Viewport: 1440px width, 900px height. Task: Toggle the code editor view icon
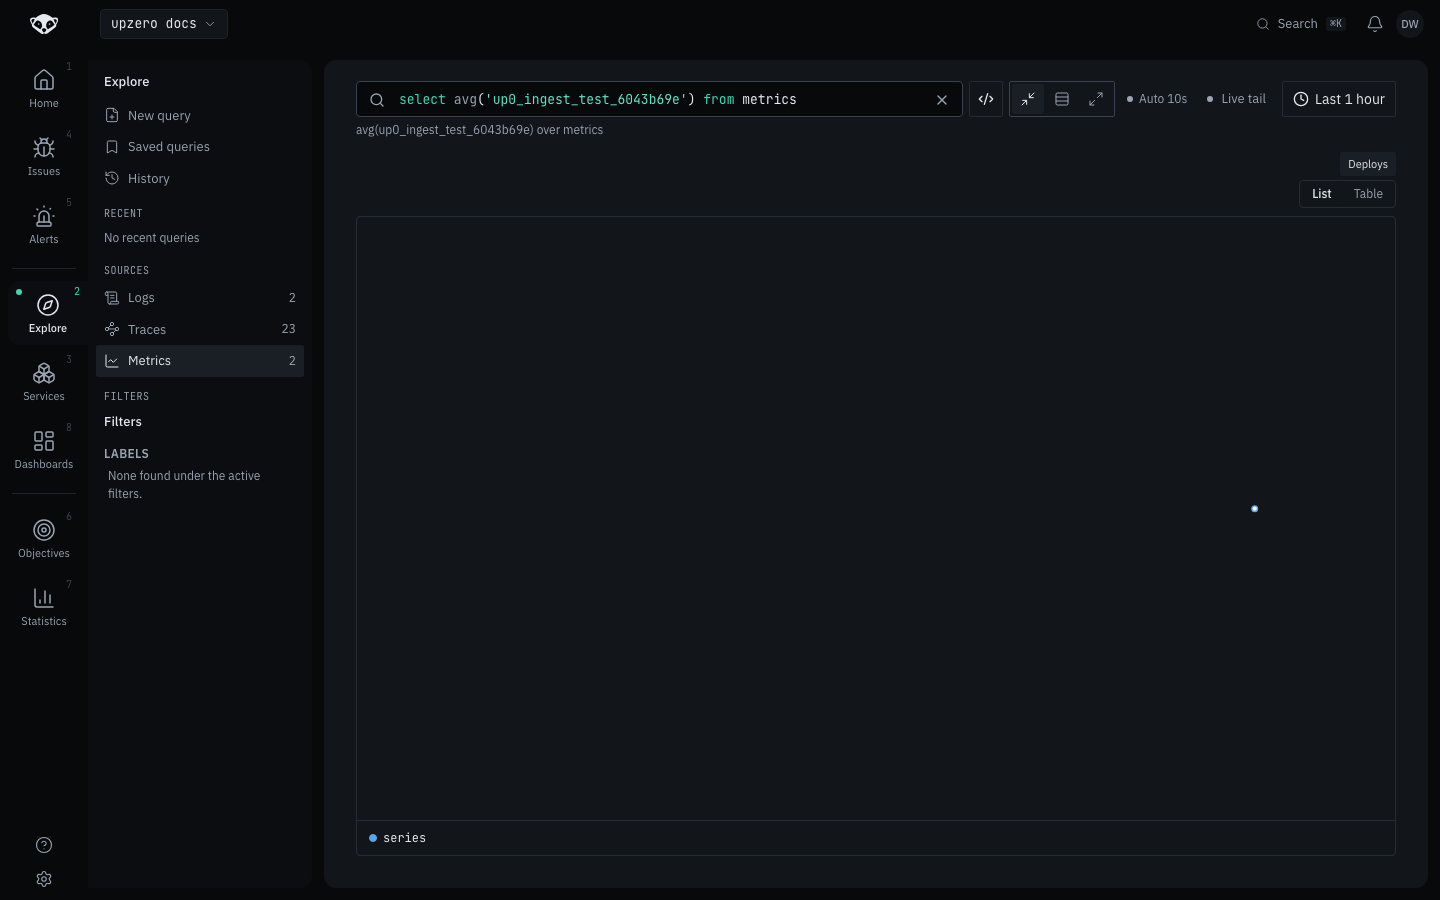point(986,99)
